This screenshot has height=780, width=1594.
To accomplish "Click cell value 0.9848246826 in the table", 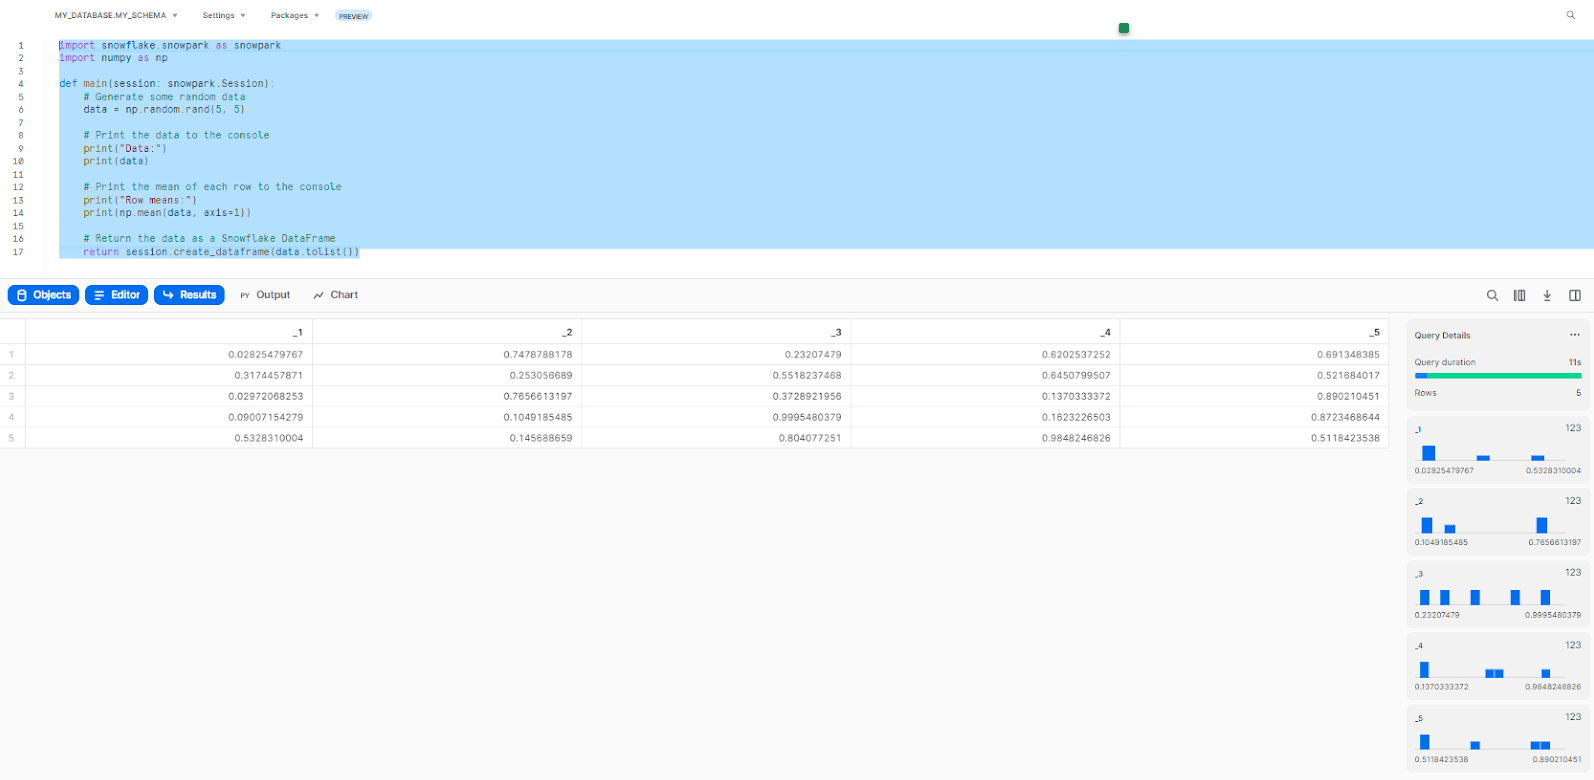I will 1076,438.
